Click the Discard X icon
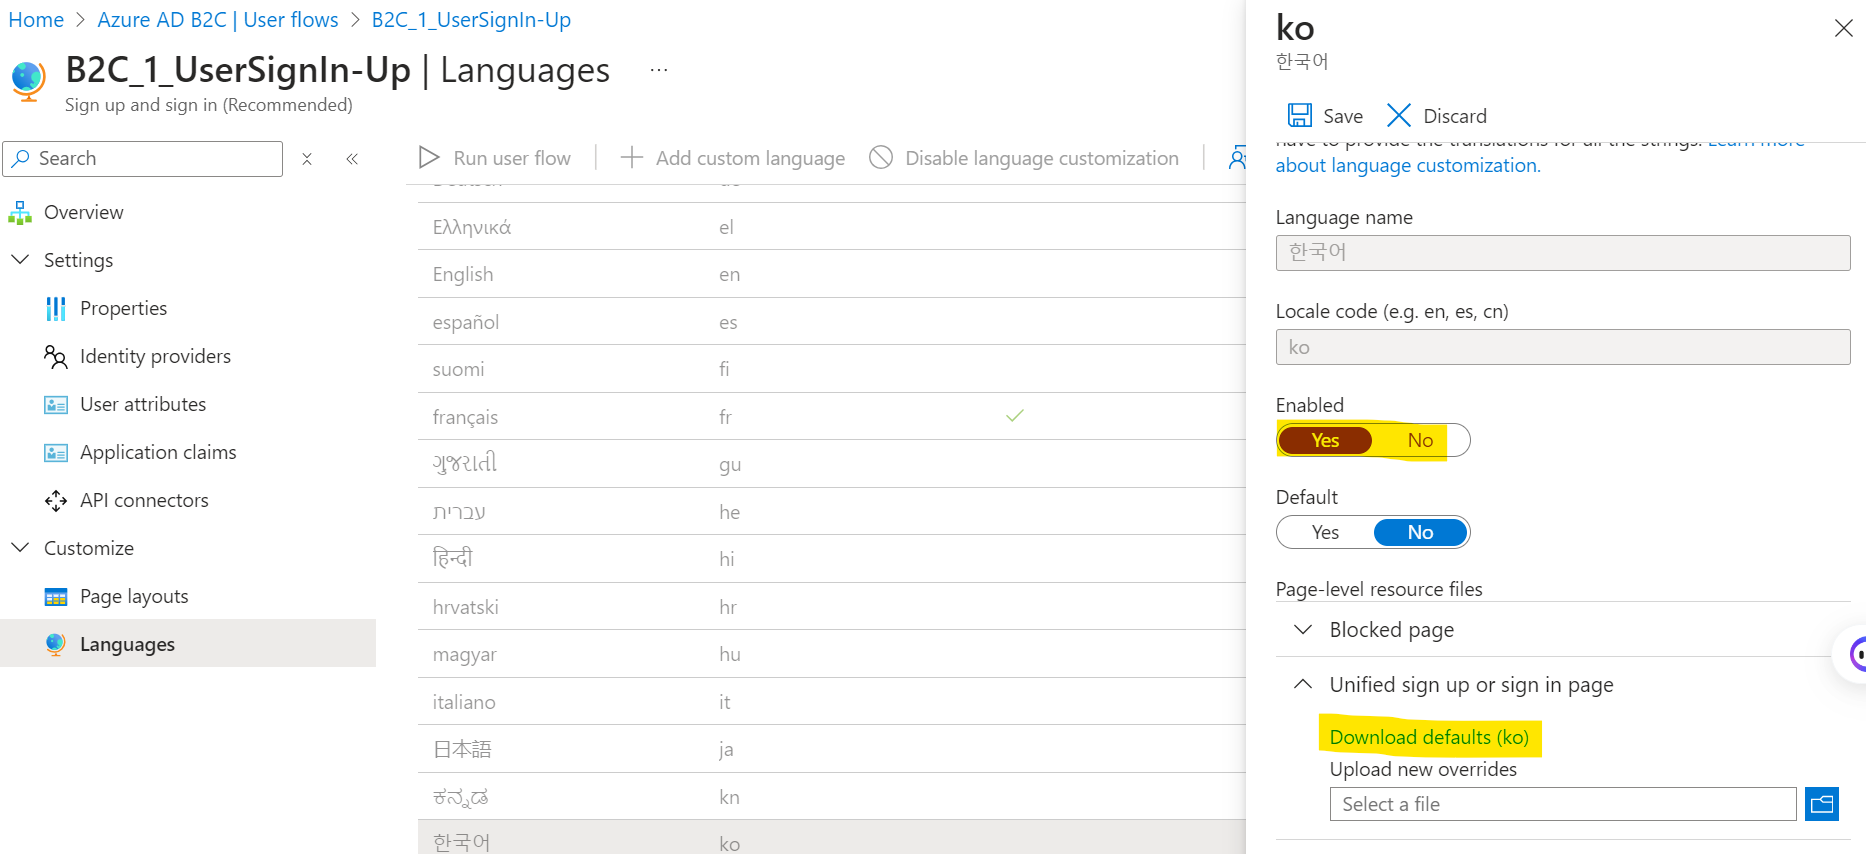Viewport: 1866px width, 854px height. pos(1398,115)
